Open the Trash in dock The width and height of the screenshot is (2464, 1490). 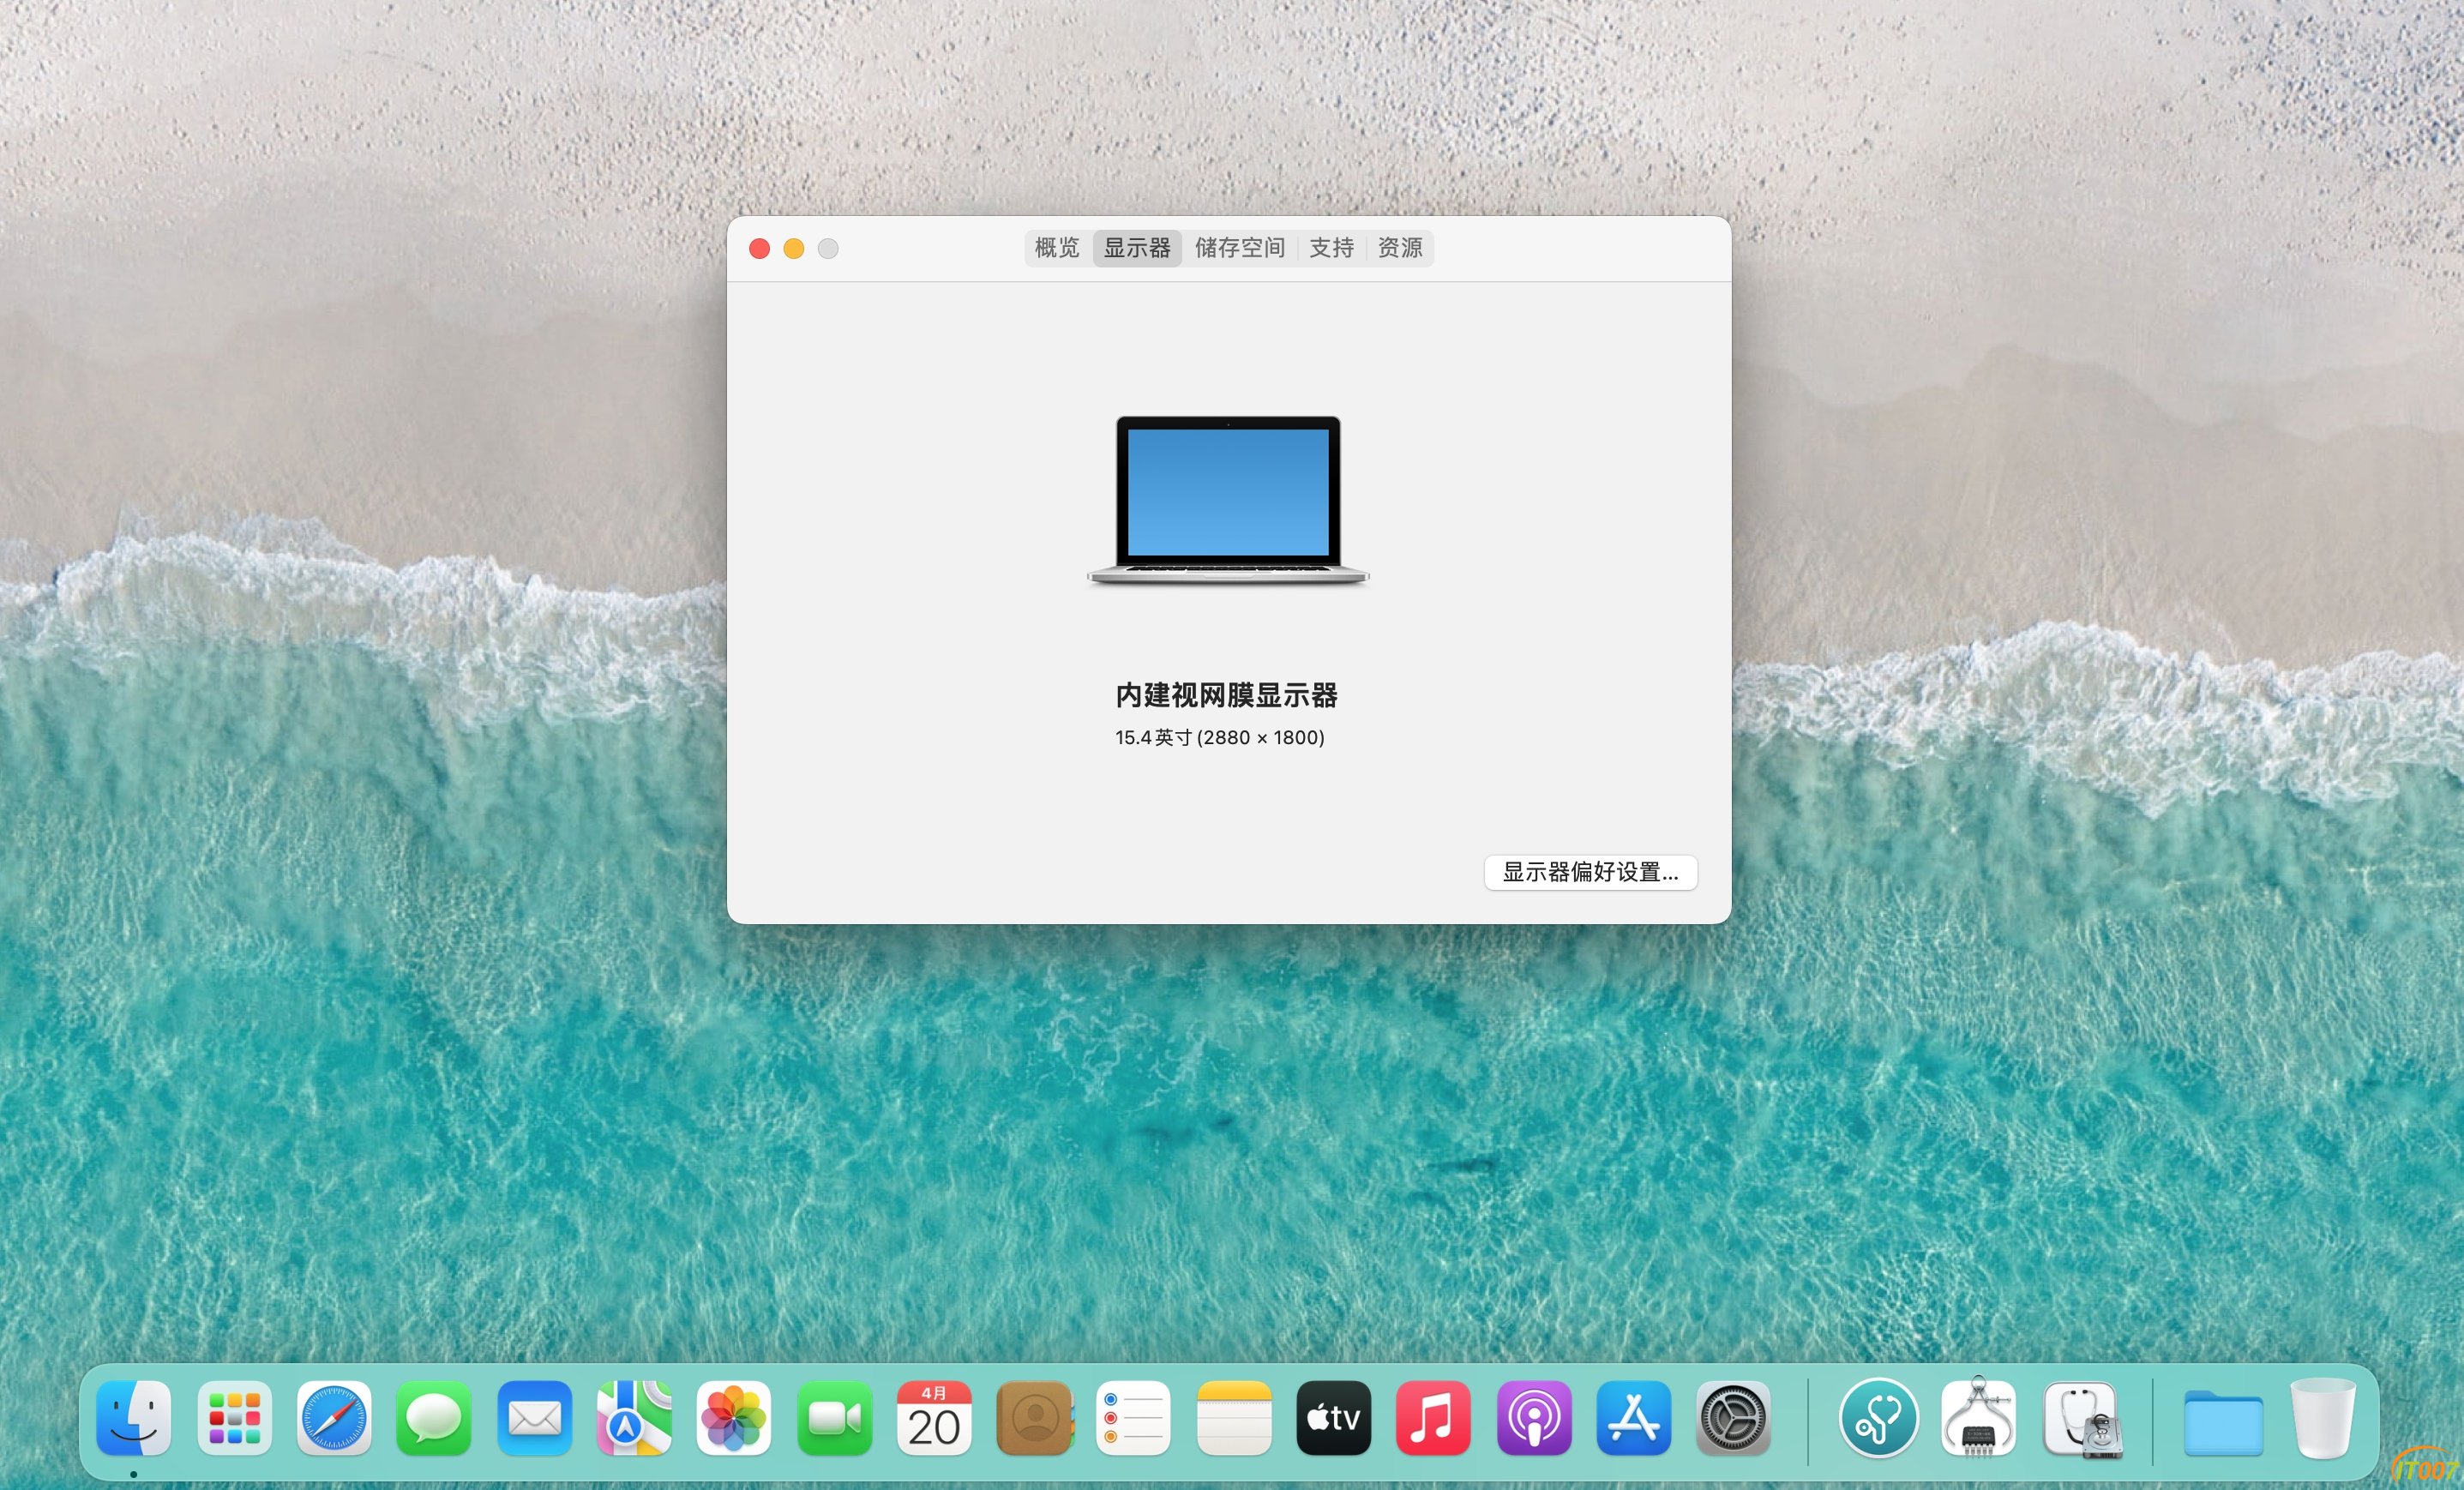point(2322,1418)
